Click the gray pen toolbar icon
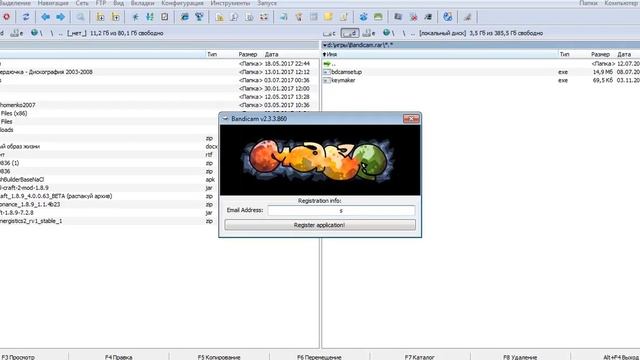Image resolution: width=640 pixels, height=360 pixels. 468,17
